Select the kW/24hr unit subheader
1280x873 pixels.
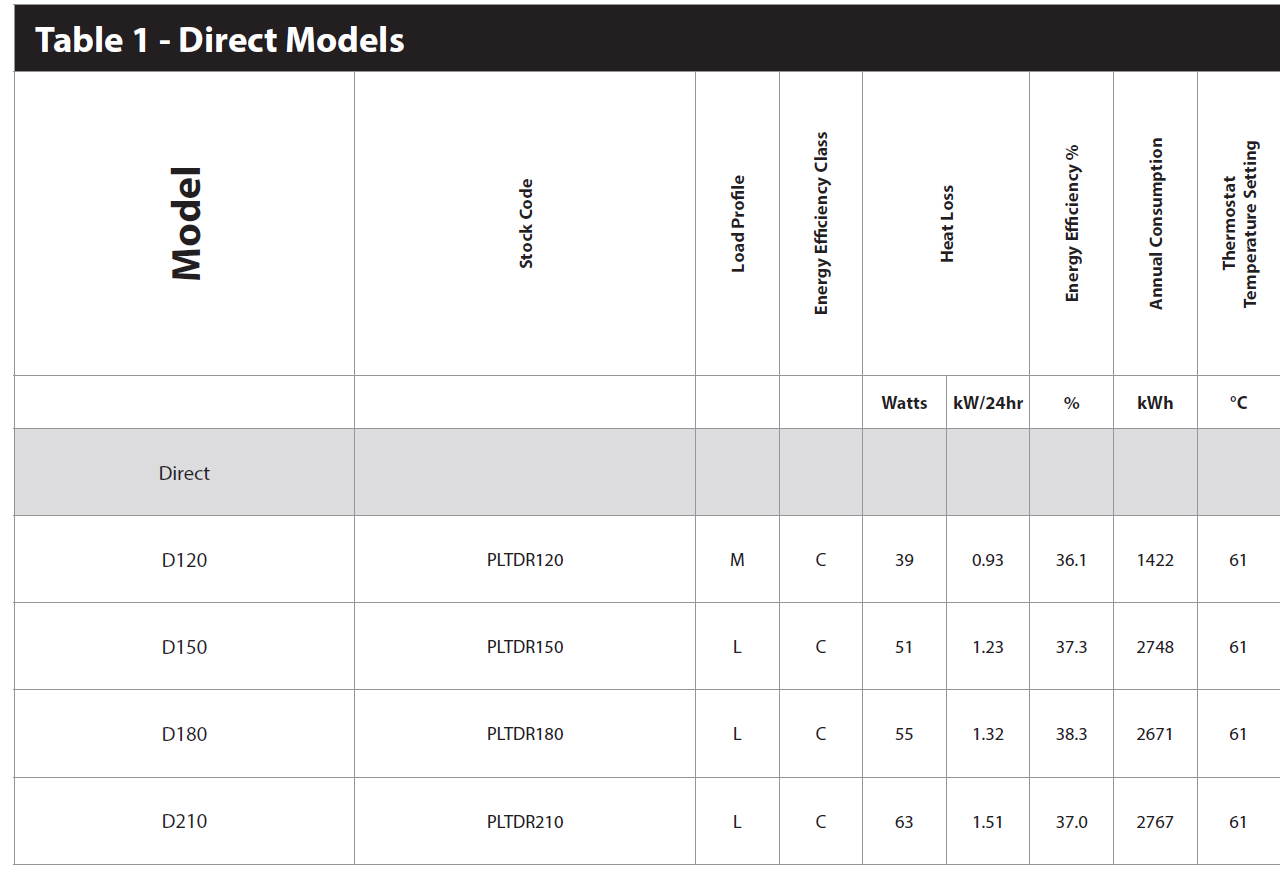pyautogui.click(x=988, y=403)
